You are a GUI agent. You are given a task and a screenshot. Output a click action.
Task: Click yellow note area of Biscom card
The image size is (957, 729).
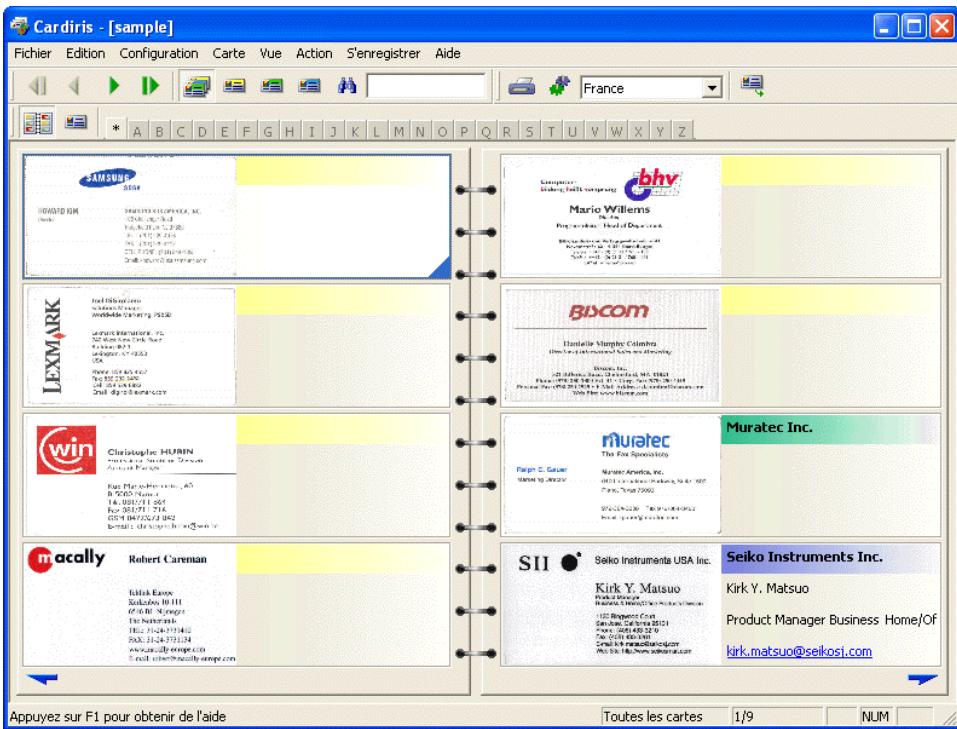point(830,300)
